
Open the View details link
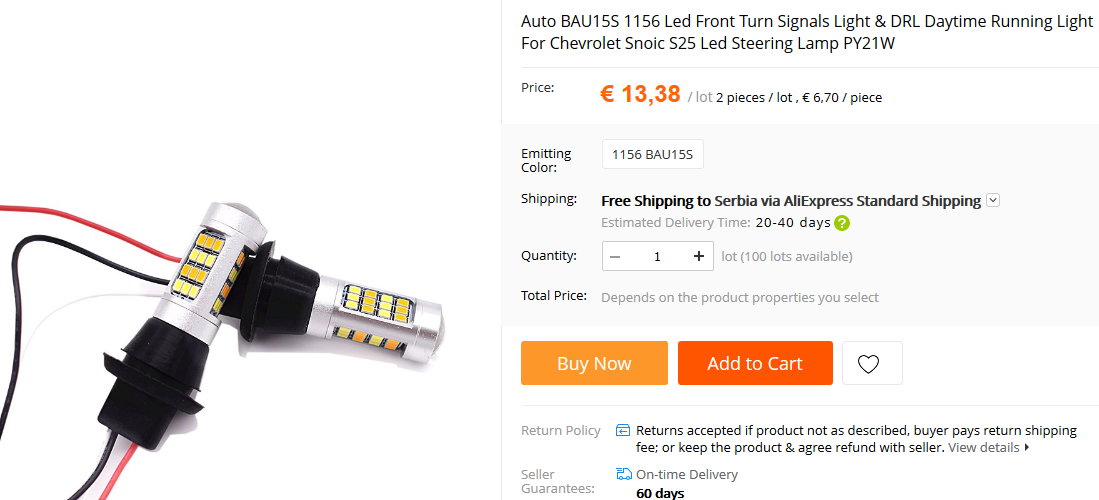tap(983, 447)
